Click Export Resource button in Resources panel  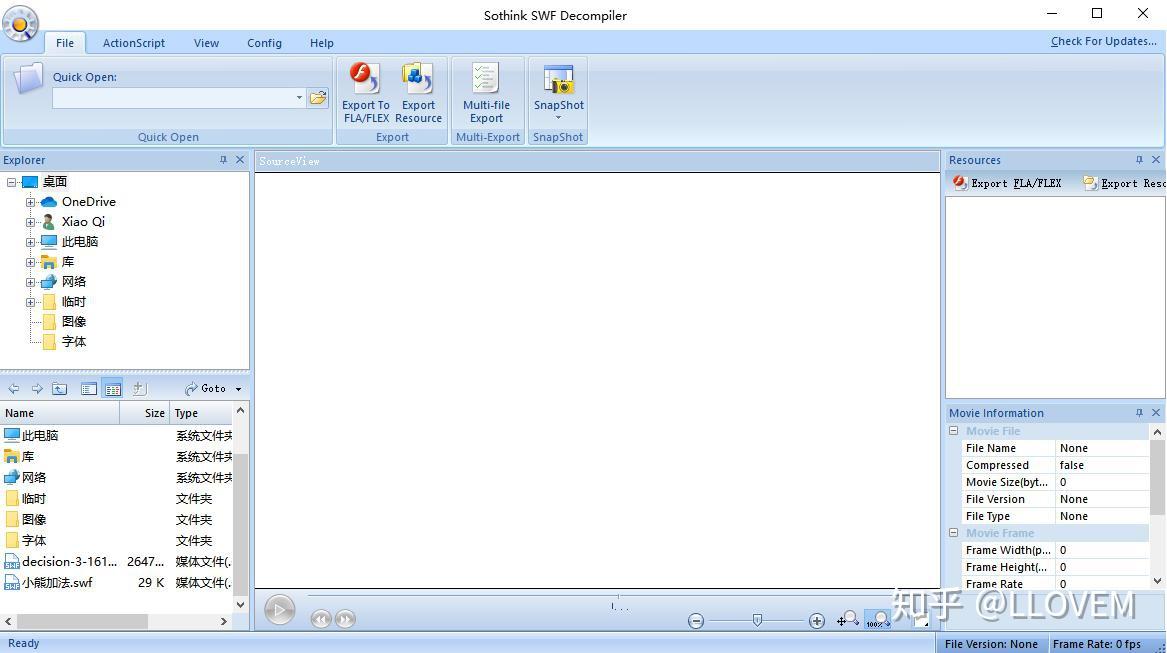point(1125,183)
